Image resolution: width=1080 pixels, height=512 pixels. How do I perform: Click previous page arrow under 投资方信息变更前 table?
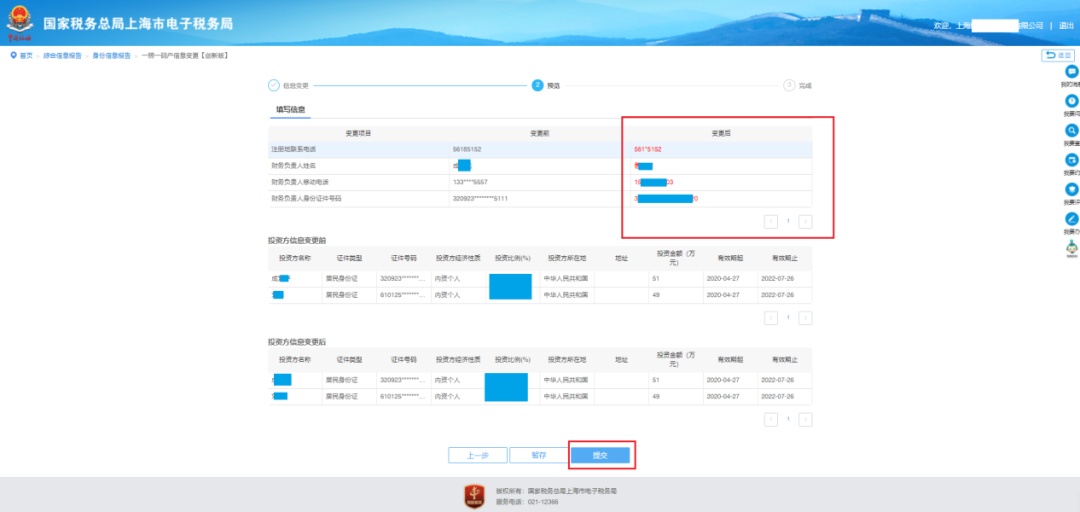[x=771, y=318]
